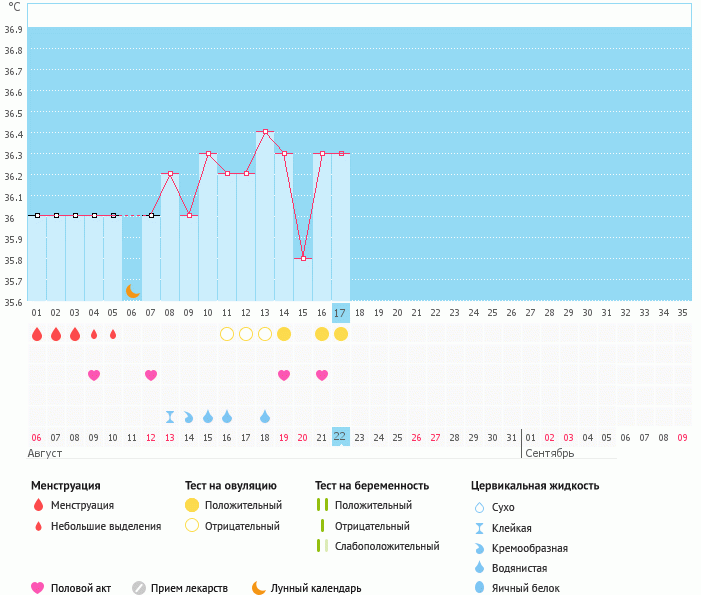This screenshot has height=595, width=701.
Task: Select the highlighted cycle day 17 label
Action: click(340, 313)
